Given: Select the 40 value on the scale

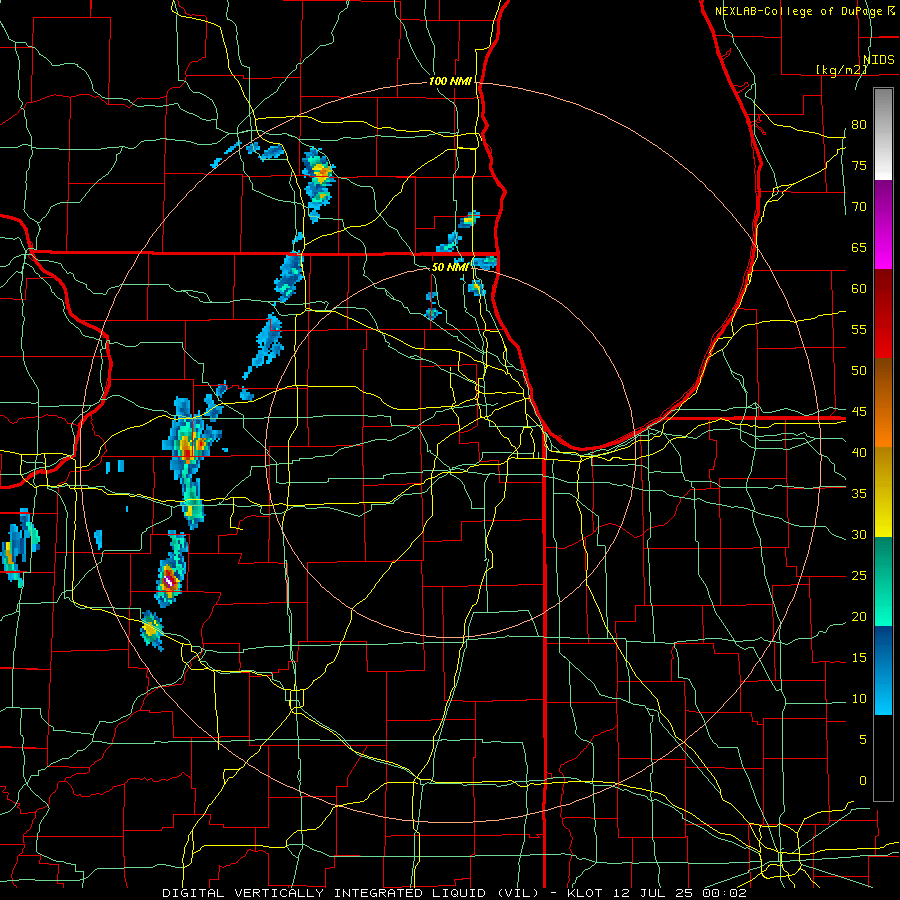Looking at the screenshot, I should [x=859, y=452].
